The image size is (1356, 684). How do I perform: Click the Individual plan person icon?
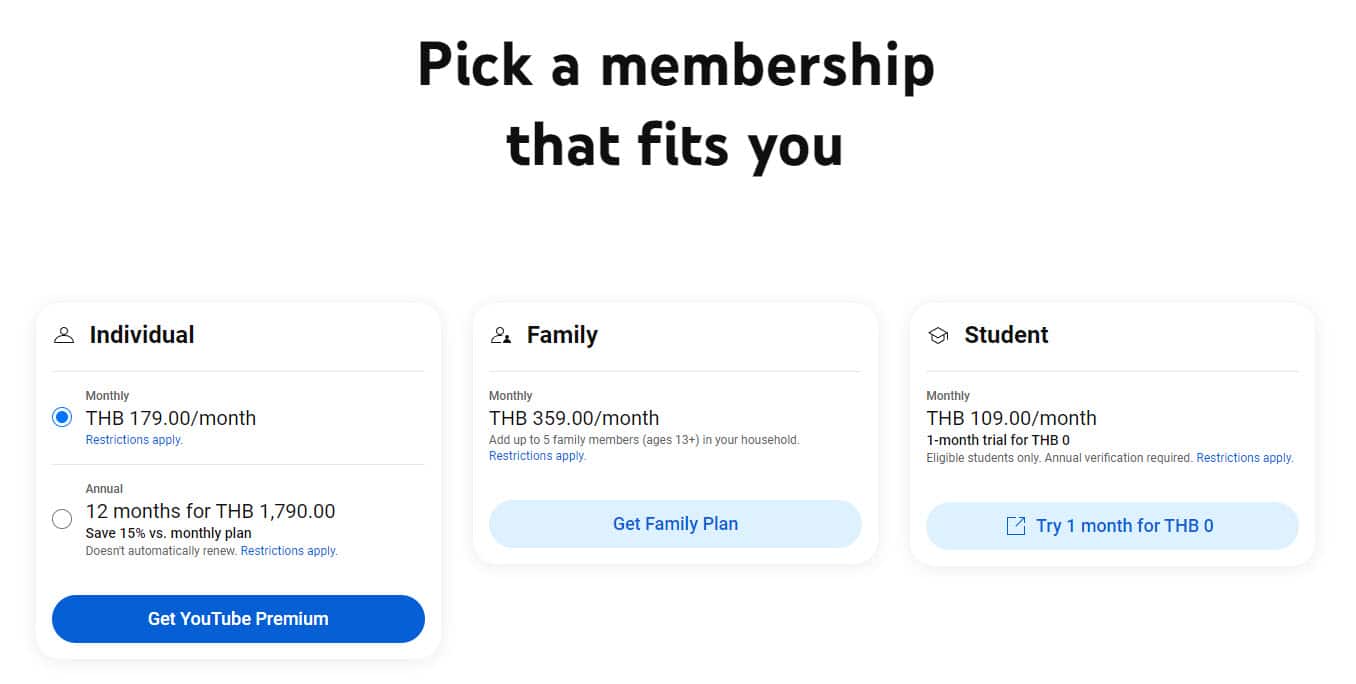click(64, 335)
